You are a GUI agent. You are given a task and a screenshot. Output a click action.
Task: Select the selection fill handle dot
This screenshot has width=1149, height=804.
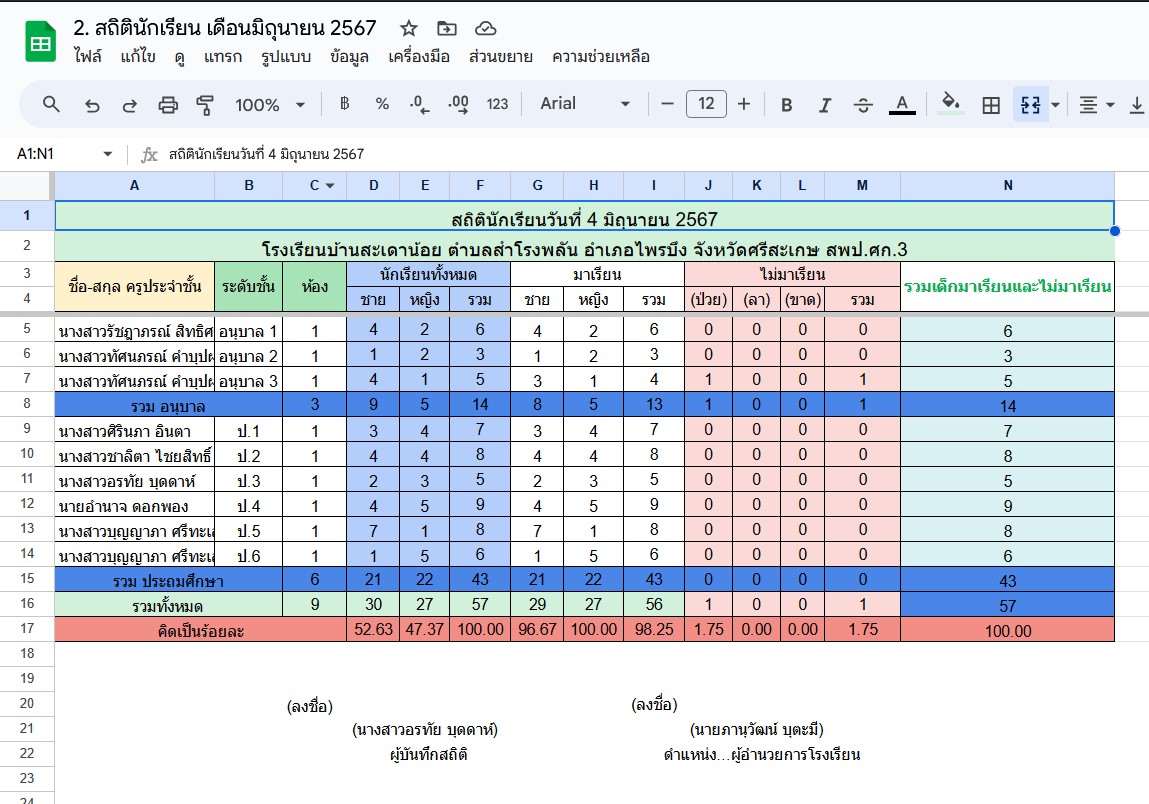tap(1115, 231)
